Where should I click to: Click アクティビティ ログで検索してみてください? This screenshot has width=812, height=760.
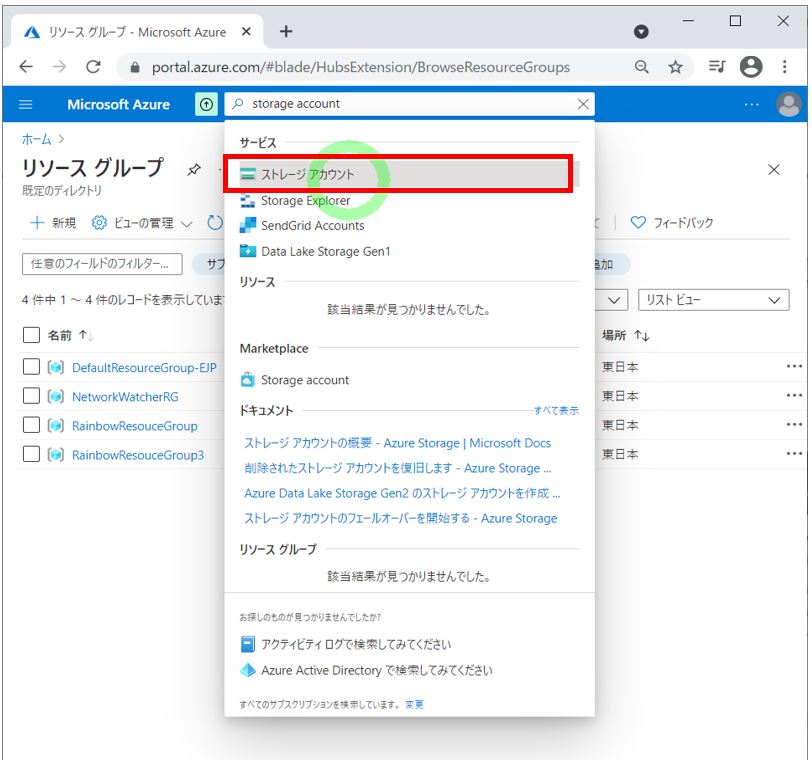coord(346,645)
